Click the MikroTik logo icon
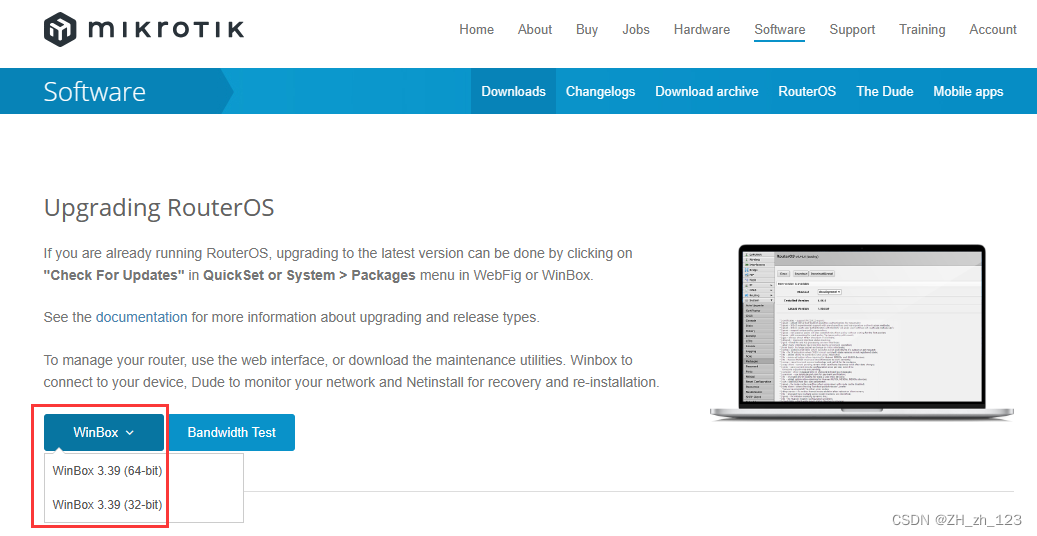Image resolution: width=1037 pixels, height=536 pixels. [x=60, y=29]
